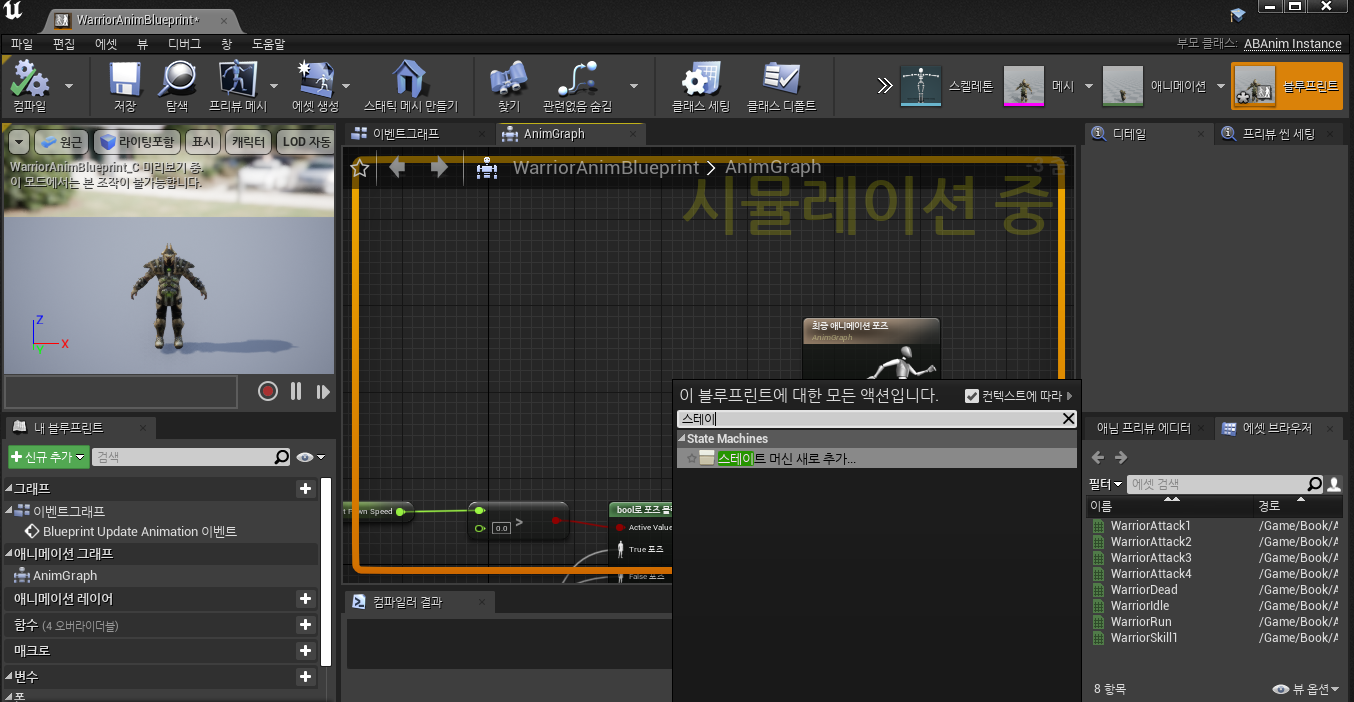The image size is (1354, 702).
Task: Add a new 함수 with plus icon
Action: 306,625
